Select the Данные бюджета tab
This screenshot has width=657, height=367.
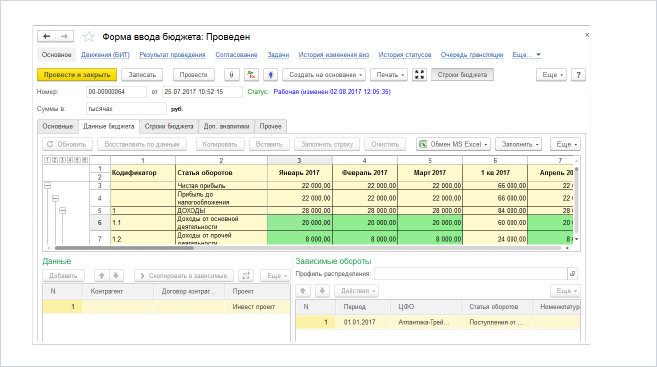(x=109, y=126)
